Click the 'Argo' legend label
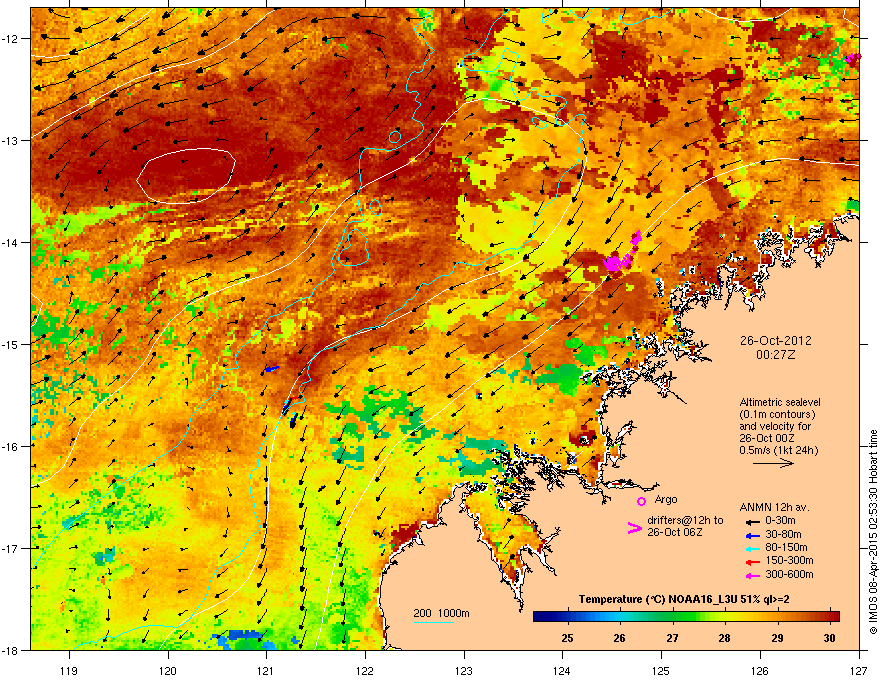 (666, 499)
